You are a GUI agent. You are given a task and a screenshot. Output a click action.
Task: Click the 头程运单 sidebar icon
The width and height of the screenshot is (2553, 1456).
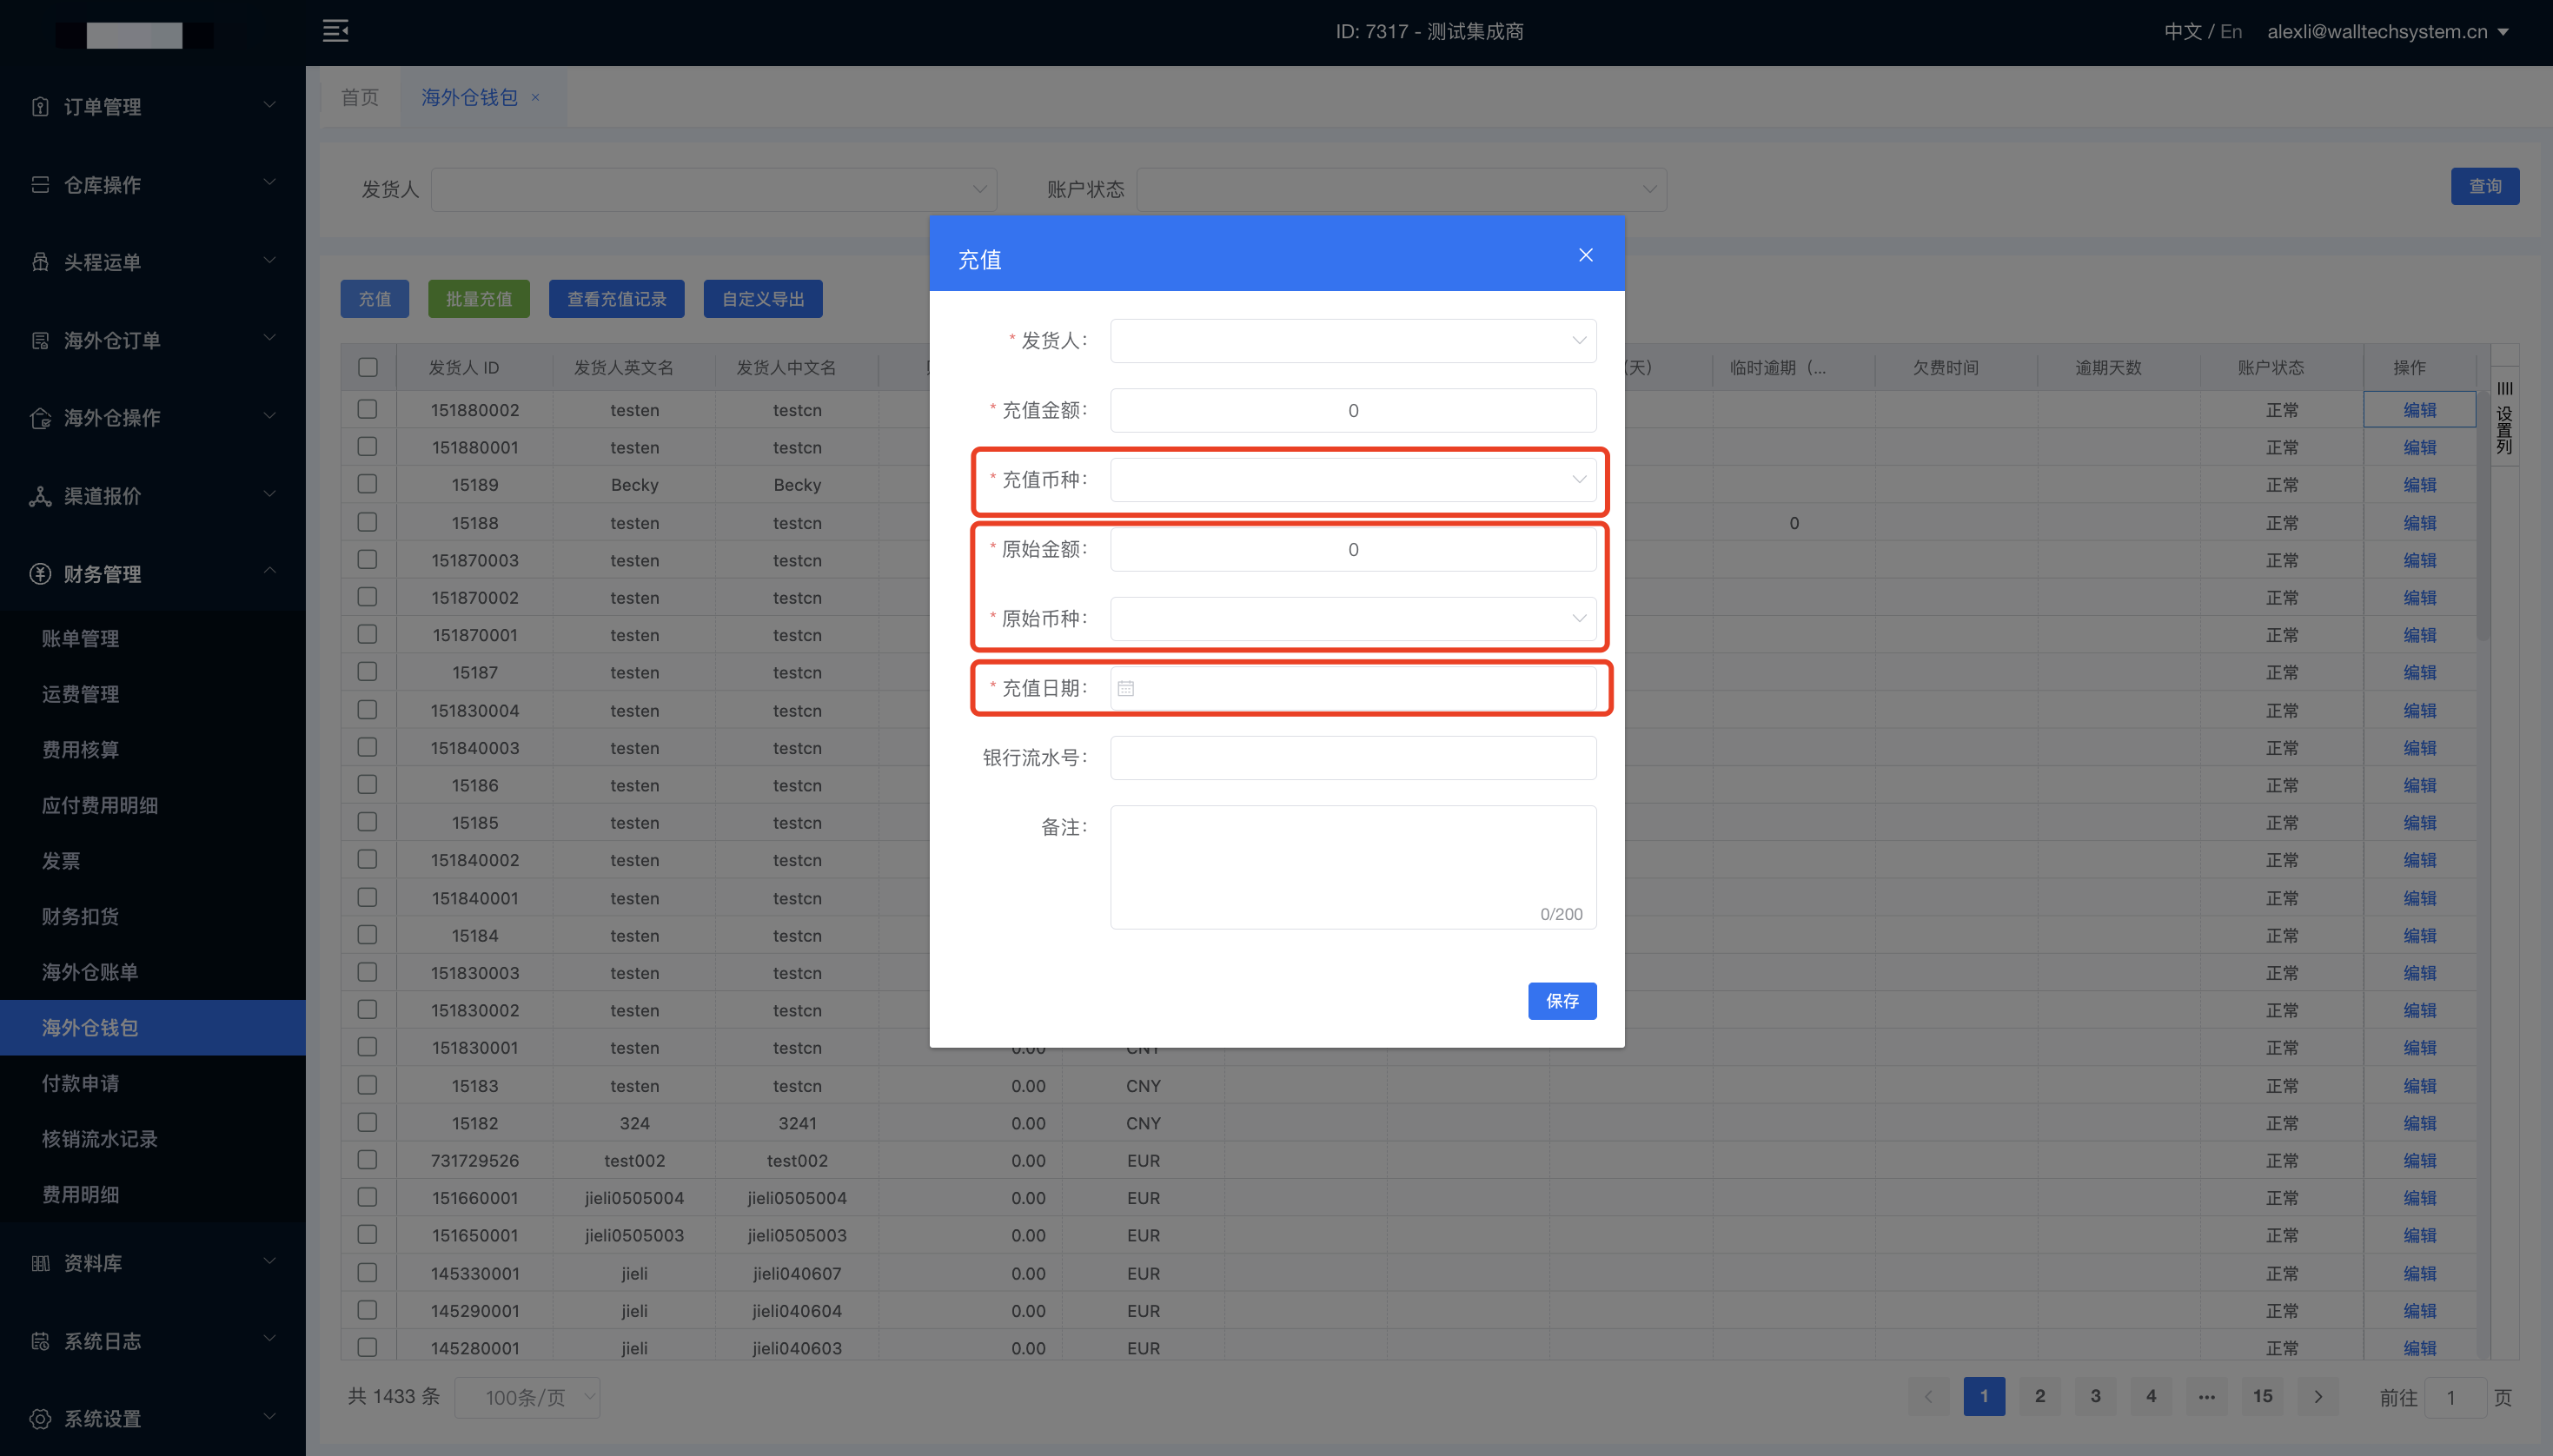[x=40, y=262]
